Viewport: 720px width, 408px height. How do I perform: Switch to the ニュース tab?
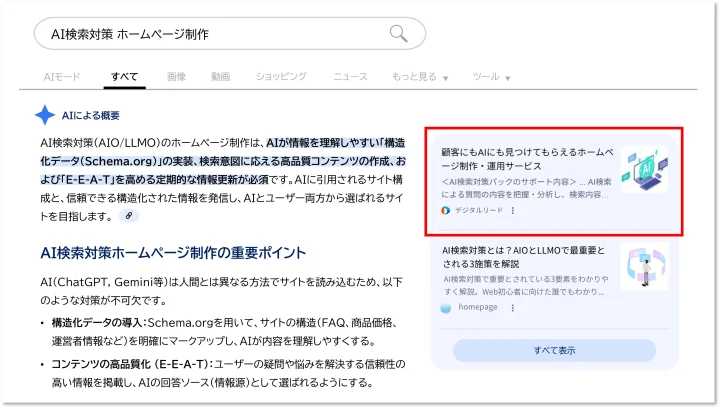[350, 77]
